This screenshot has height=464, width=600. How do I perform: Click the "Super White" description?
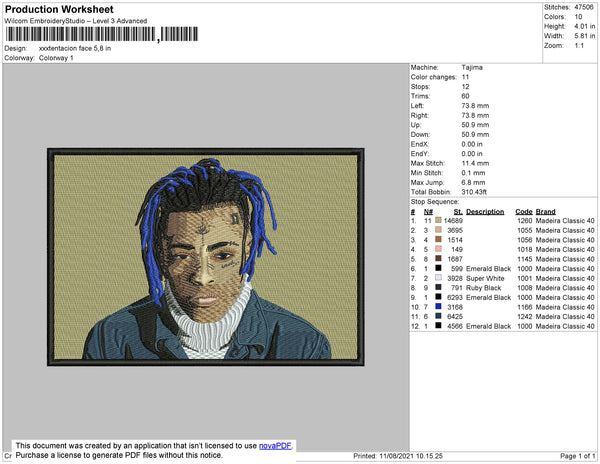(485, 278)
